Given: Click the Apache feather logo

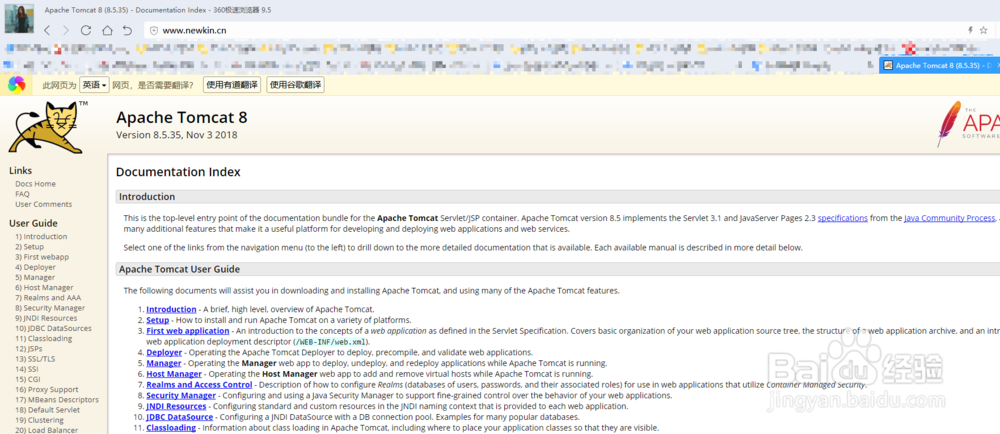Looking at the screenshot, I should 968,124.
